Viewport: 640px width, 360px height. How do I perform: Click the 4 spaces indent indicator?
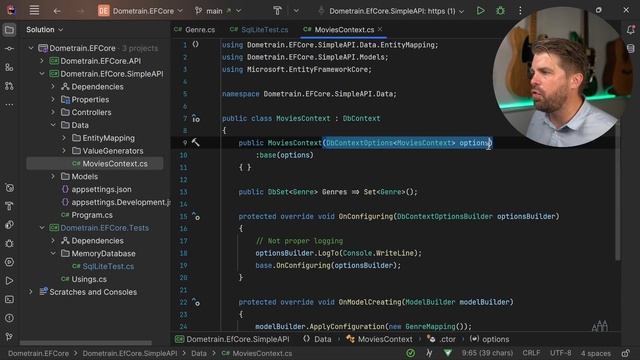tap(596, 353)
